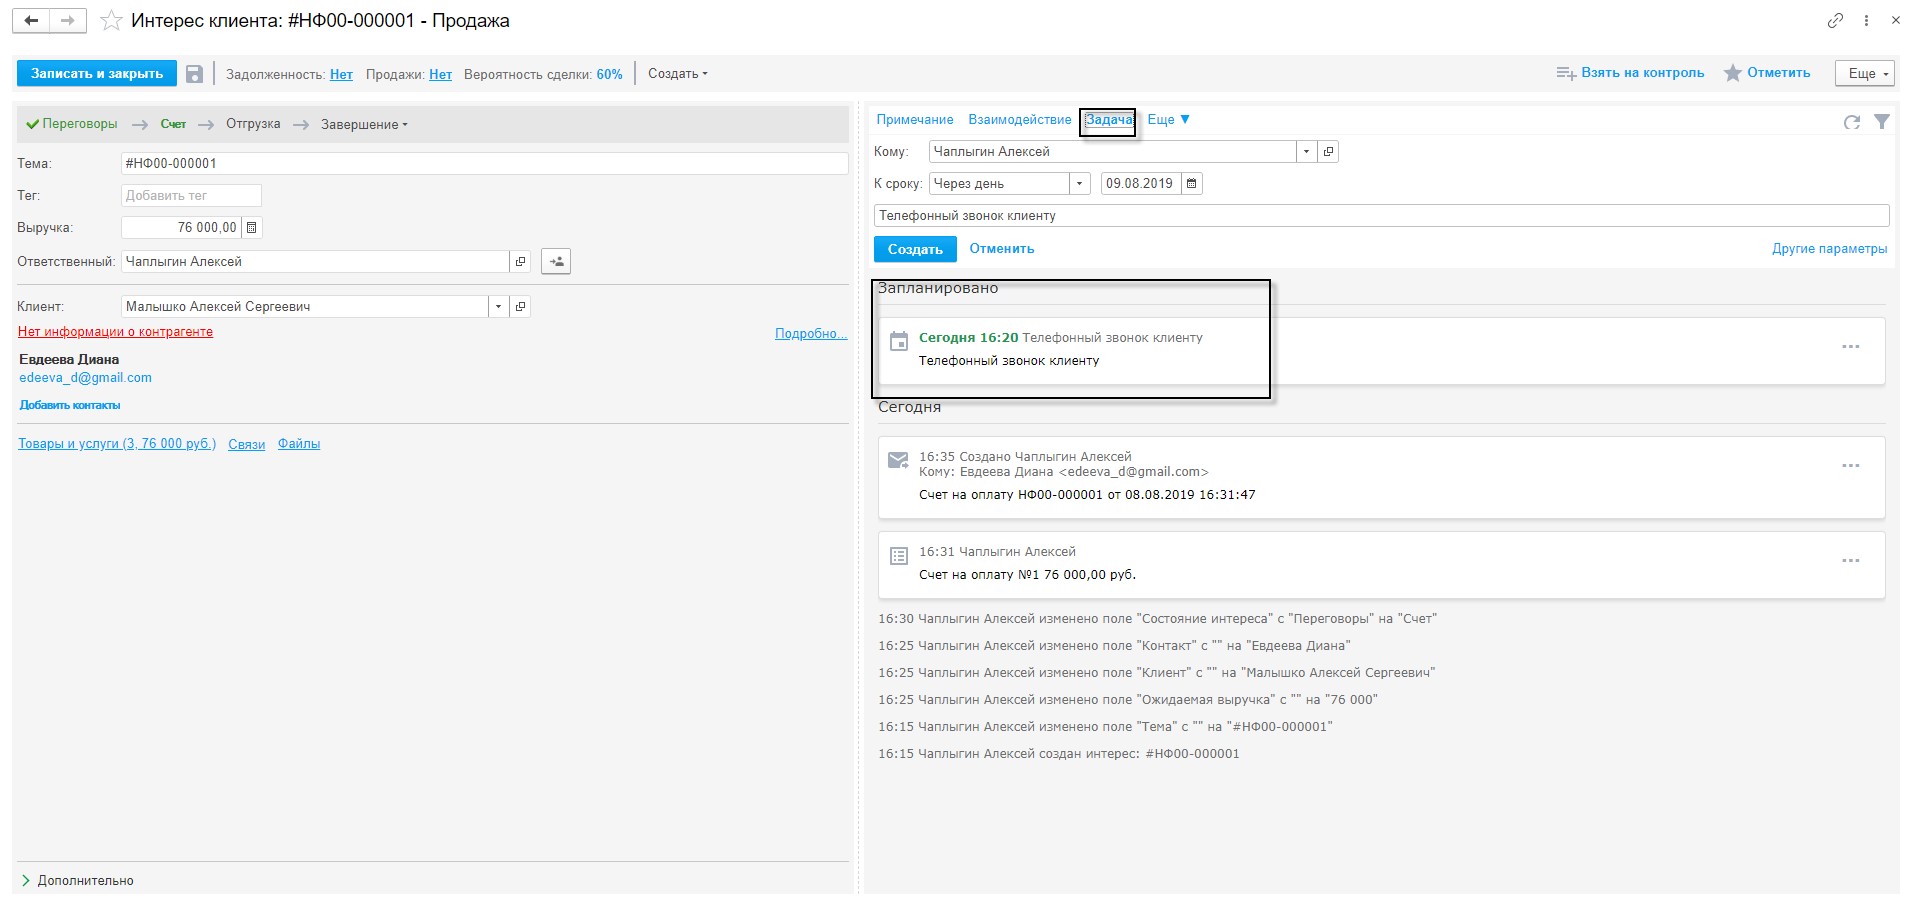
Task: Go back with the left arrow
Action: (x=32, y=21)
